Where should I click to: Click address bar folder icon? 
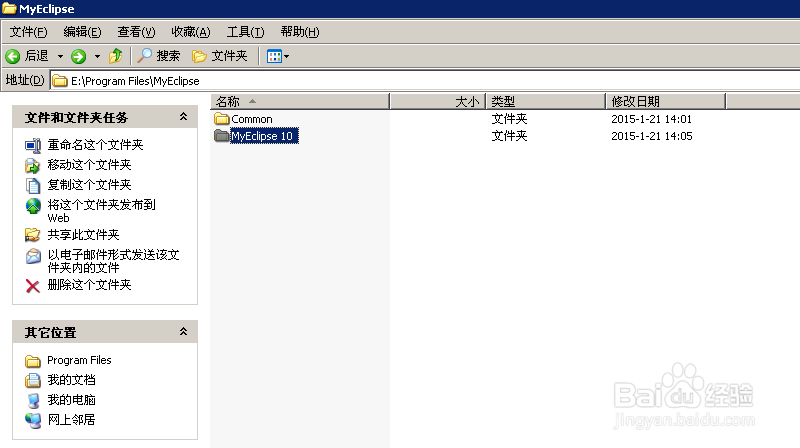(60, 81)
